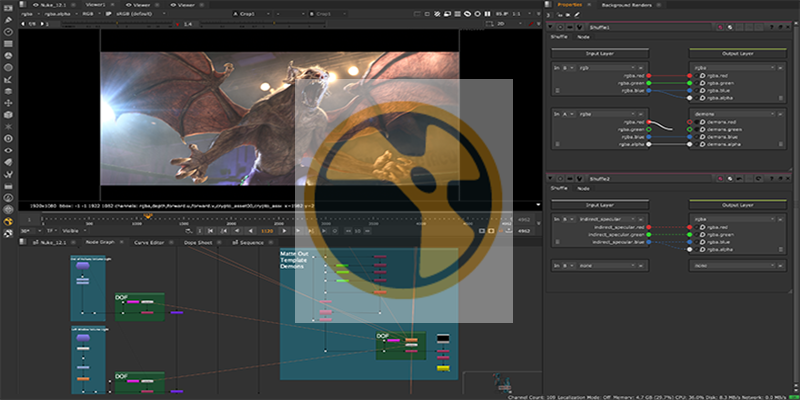Open the Filter nodes menu icon
This screenshot has width=800, height=400.
click(x=8, y=67)
